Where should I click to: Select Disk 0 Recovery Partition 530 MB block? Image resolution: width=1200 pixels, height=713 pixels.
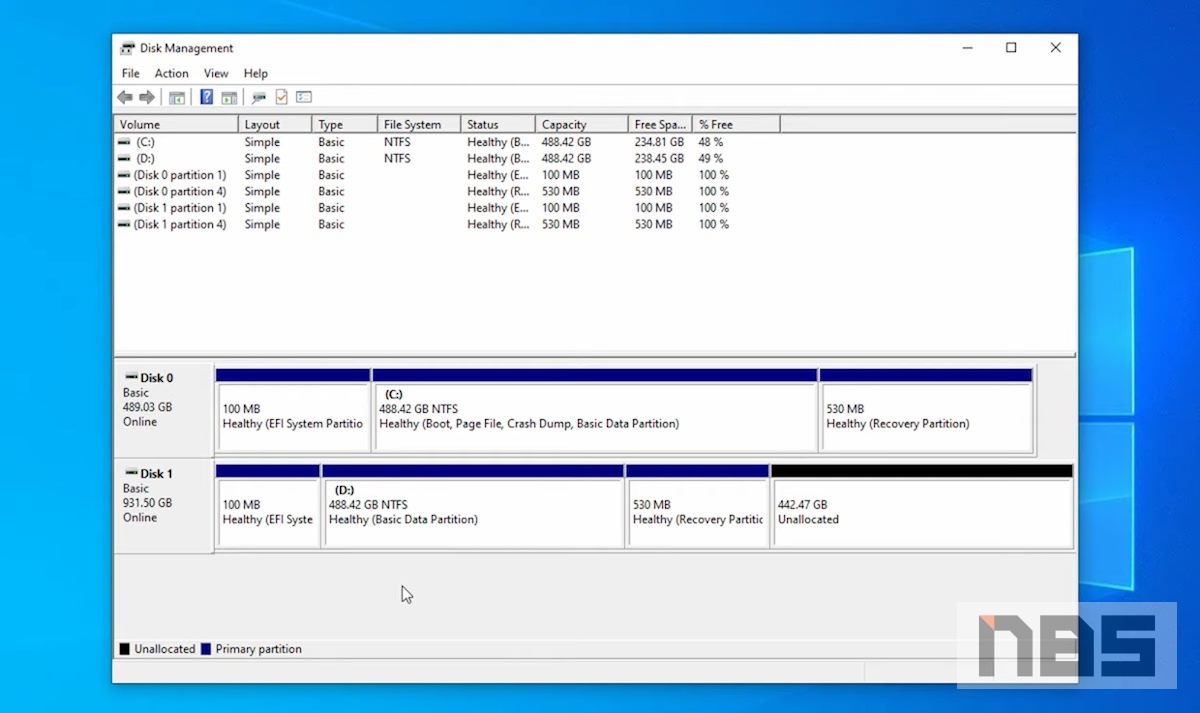pos(925,416)
